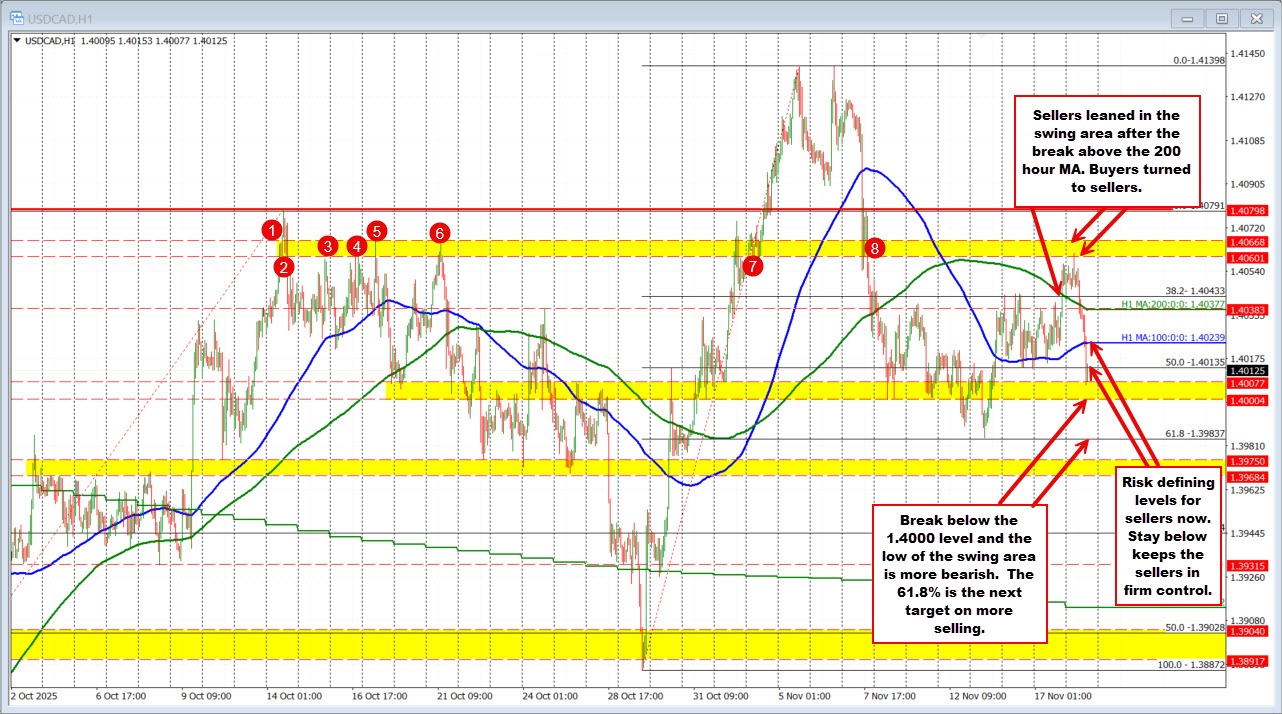The width and height of the screenshot is (1282, 714).
Task: Click marker 5 at the mid-October highs
Action: point(377,231)
